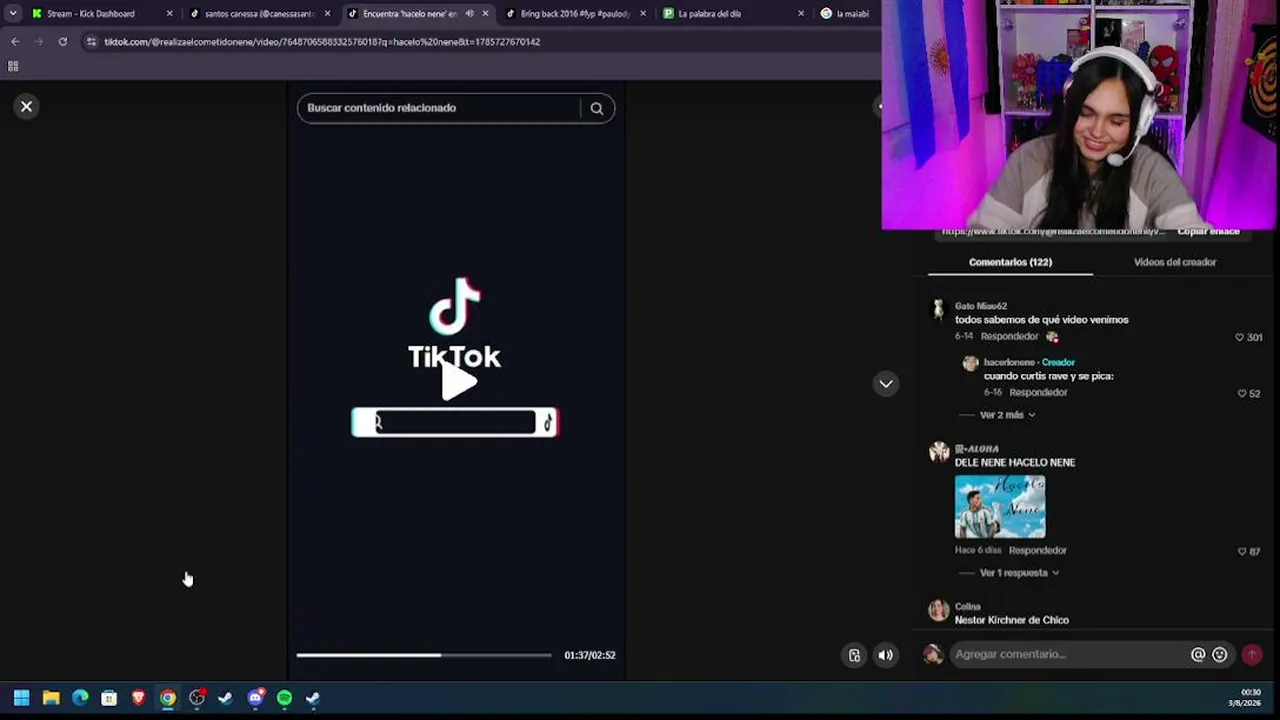The image size is (1280, 720).
Task: Close the Bring back 2016 tab
Action: (643, 14)
